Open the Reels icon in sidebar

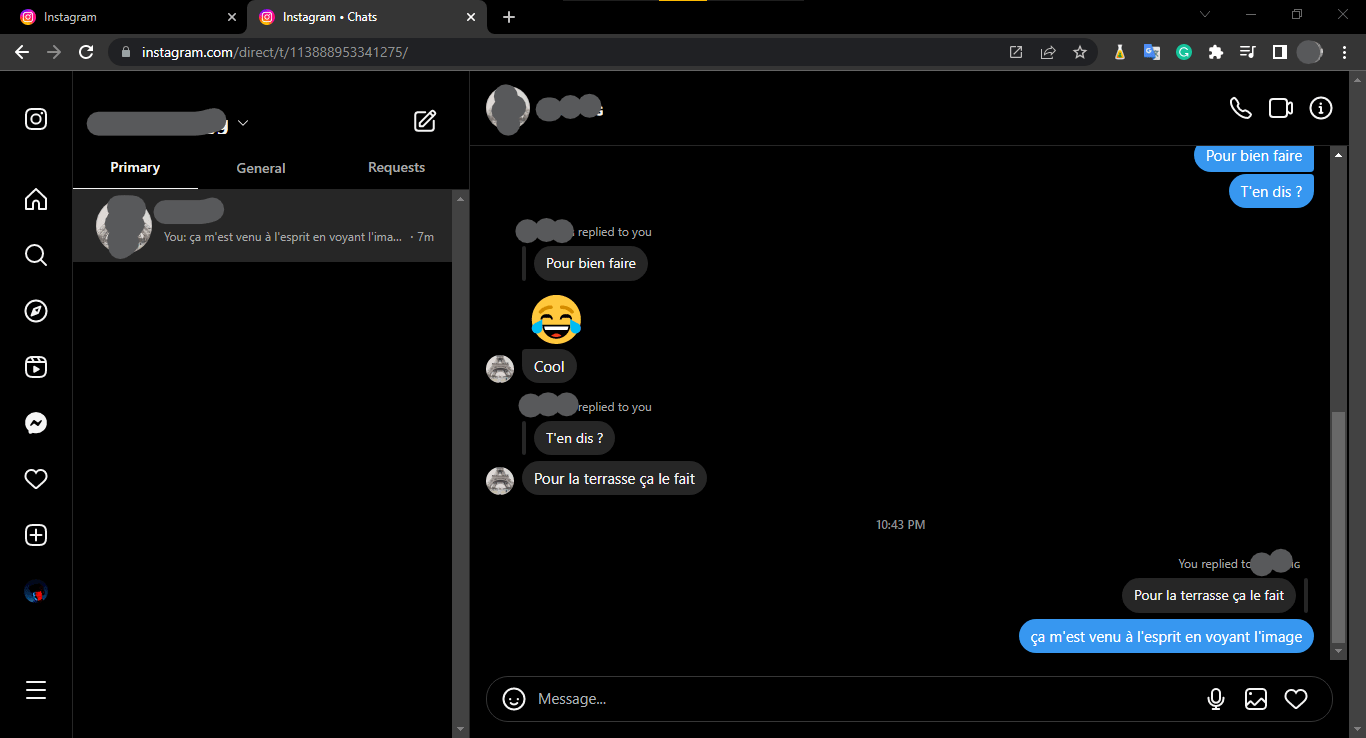(36, 367)
